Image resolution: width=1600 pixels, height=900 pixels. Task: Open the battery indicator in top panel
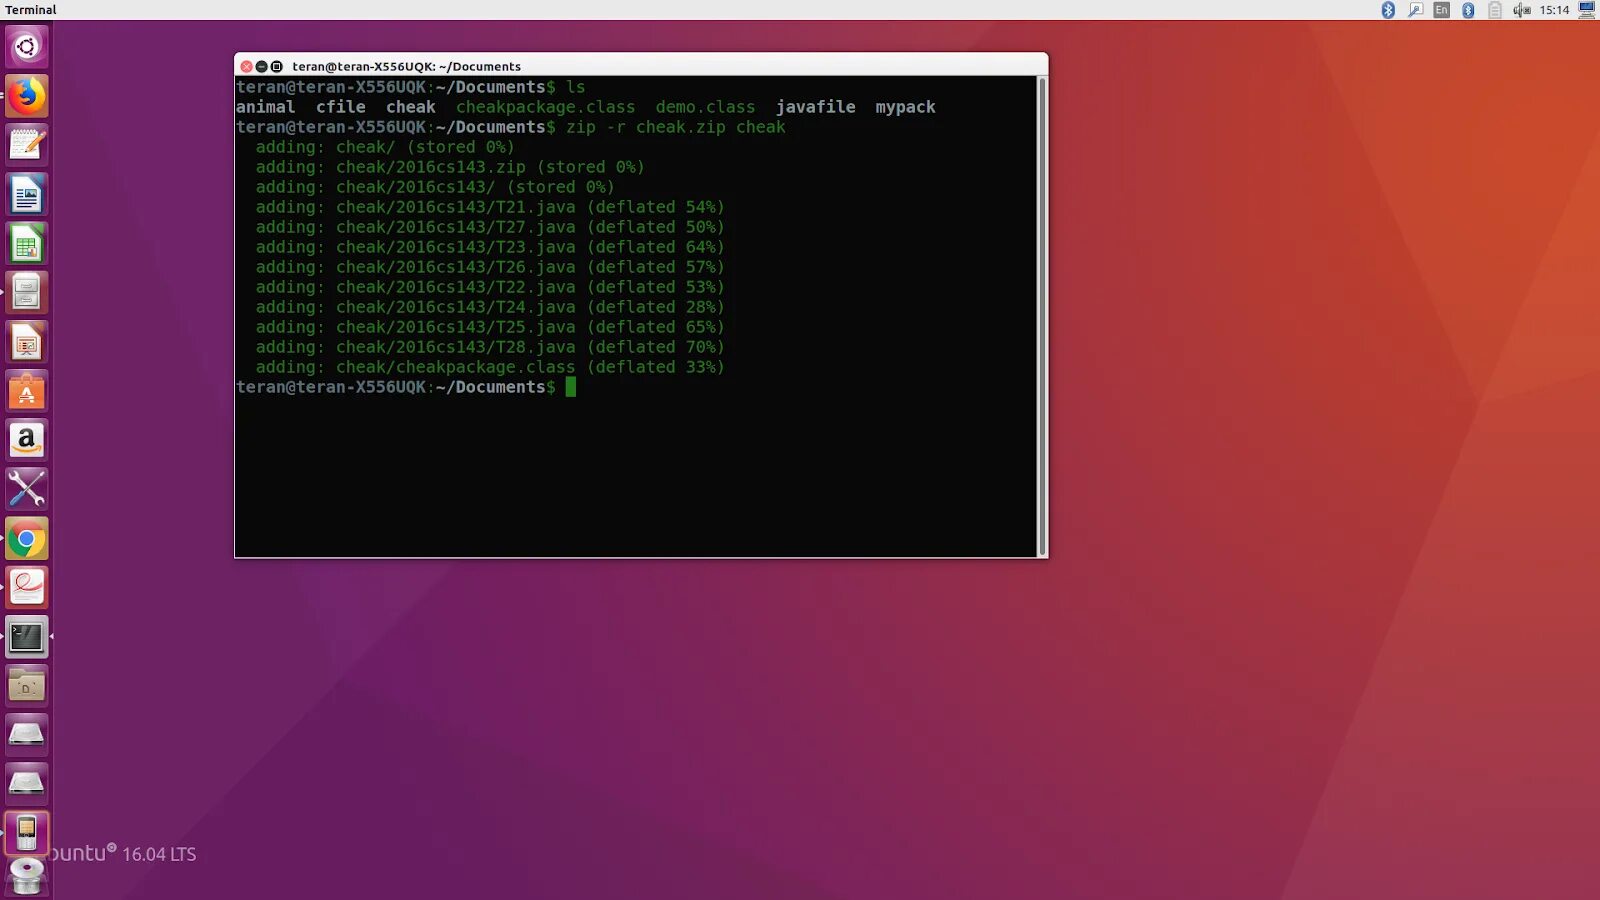point(1495,10)
